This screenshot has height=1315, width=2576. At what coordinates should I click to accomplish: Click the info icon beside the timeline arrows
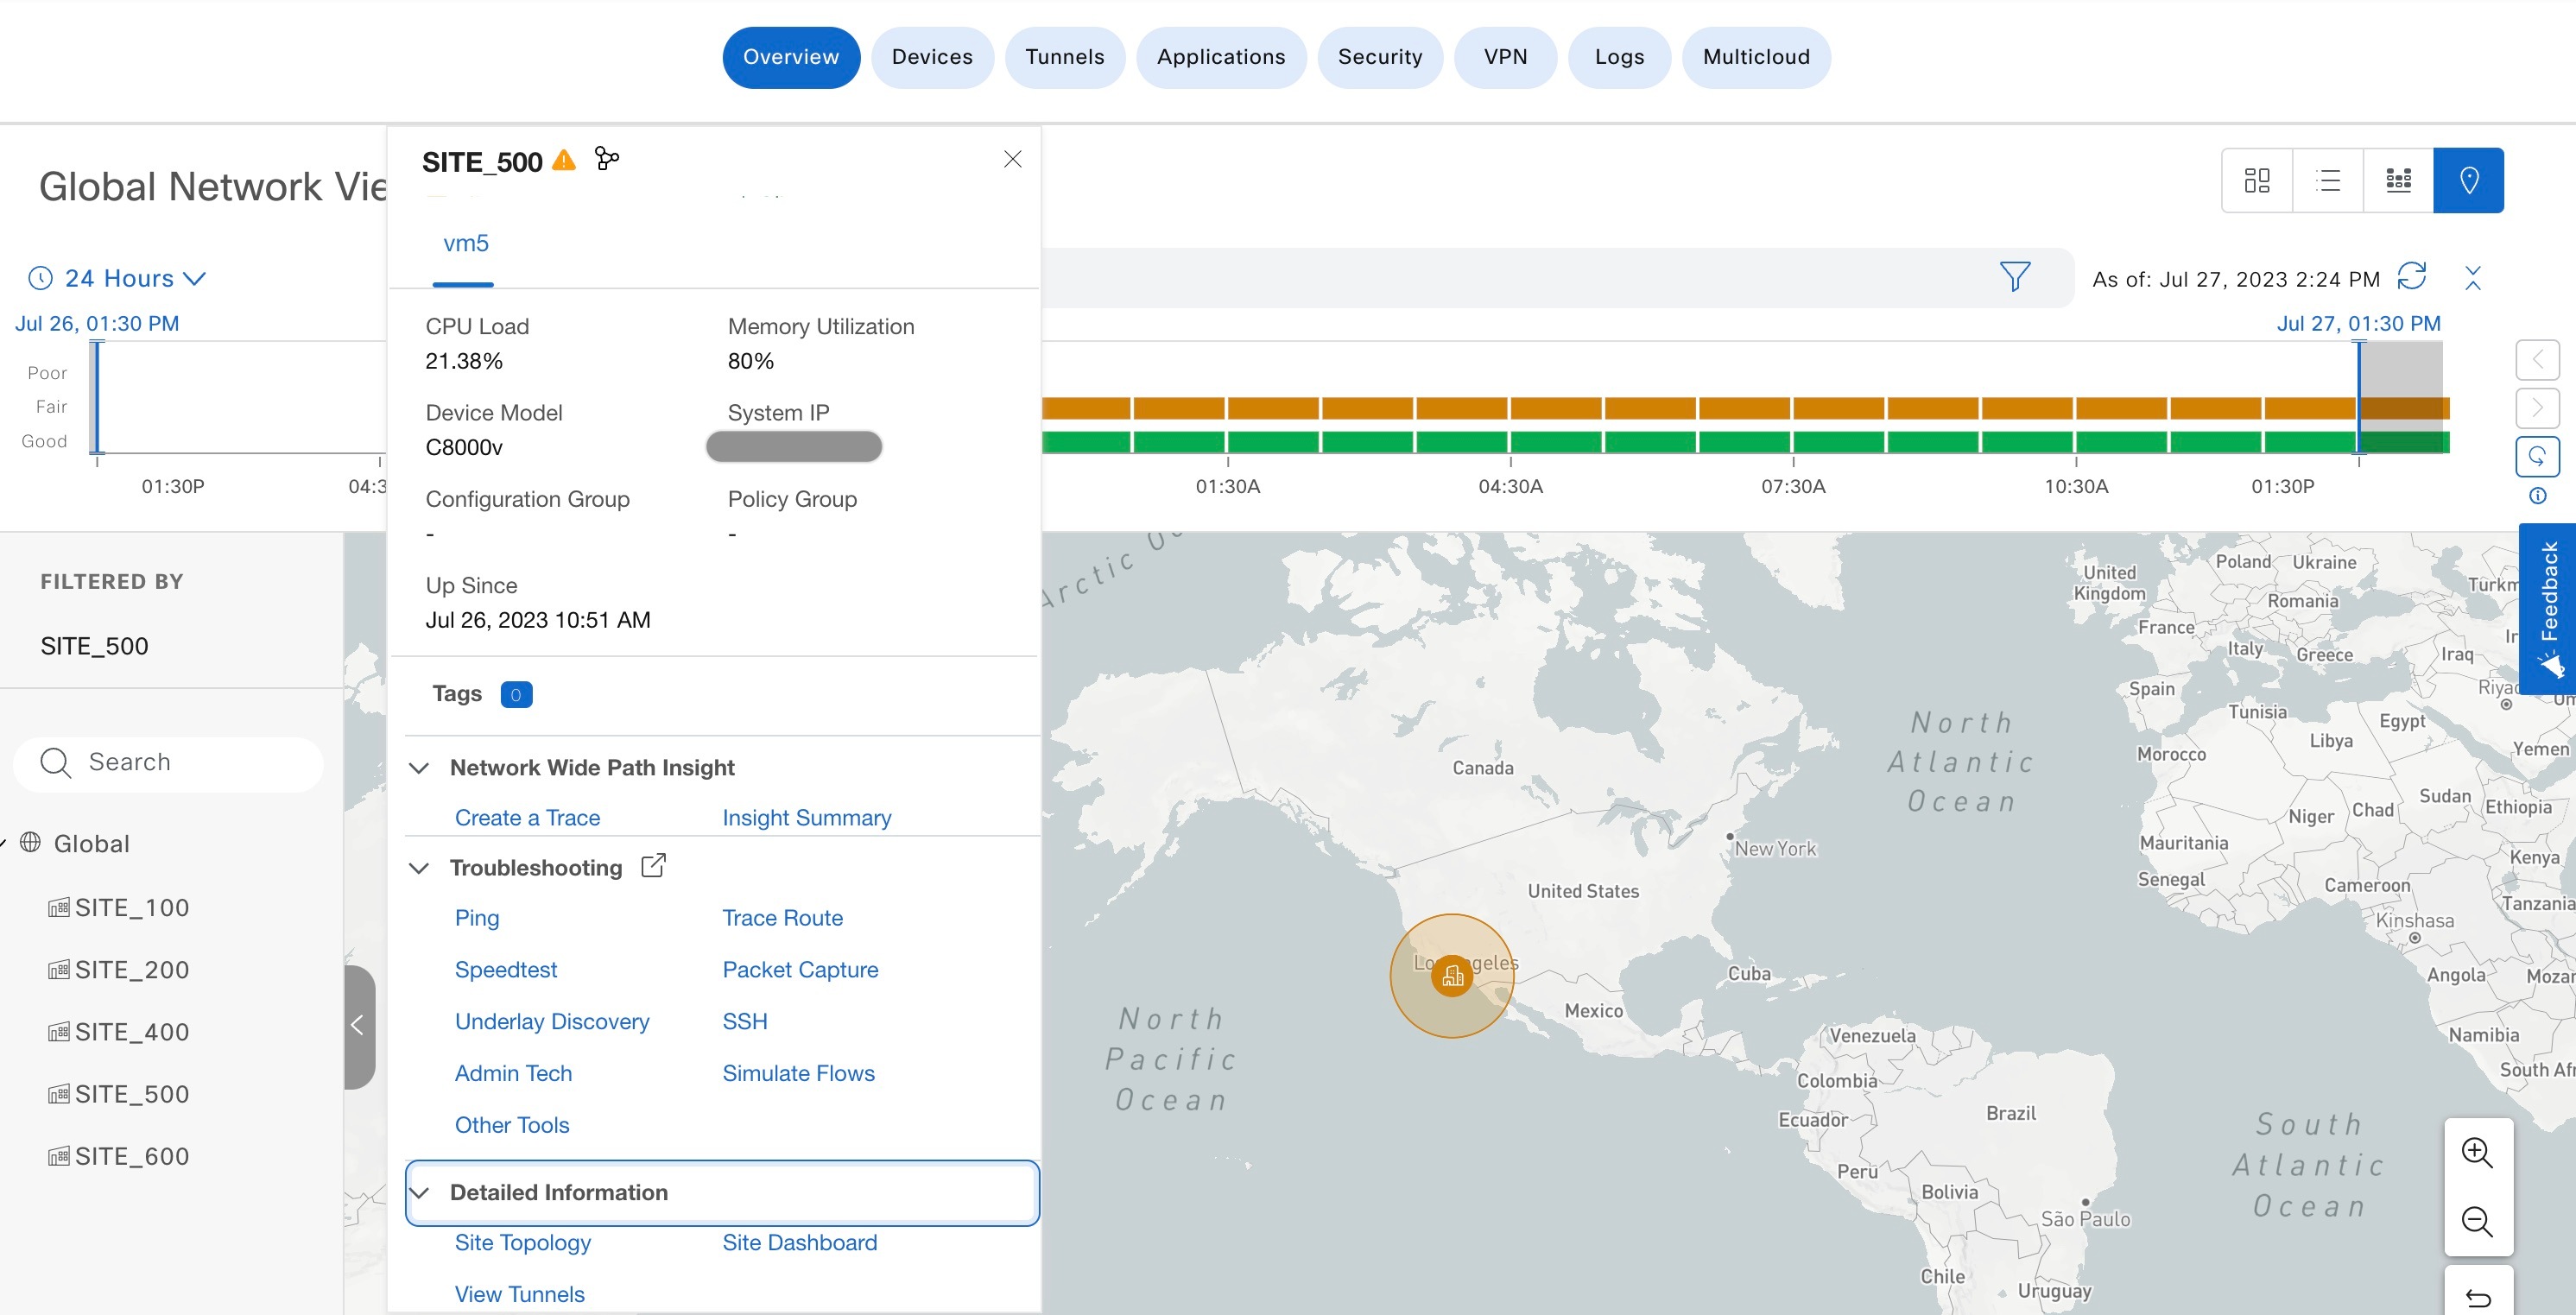(2538, 495)
